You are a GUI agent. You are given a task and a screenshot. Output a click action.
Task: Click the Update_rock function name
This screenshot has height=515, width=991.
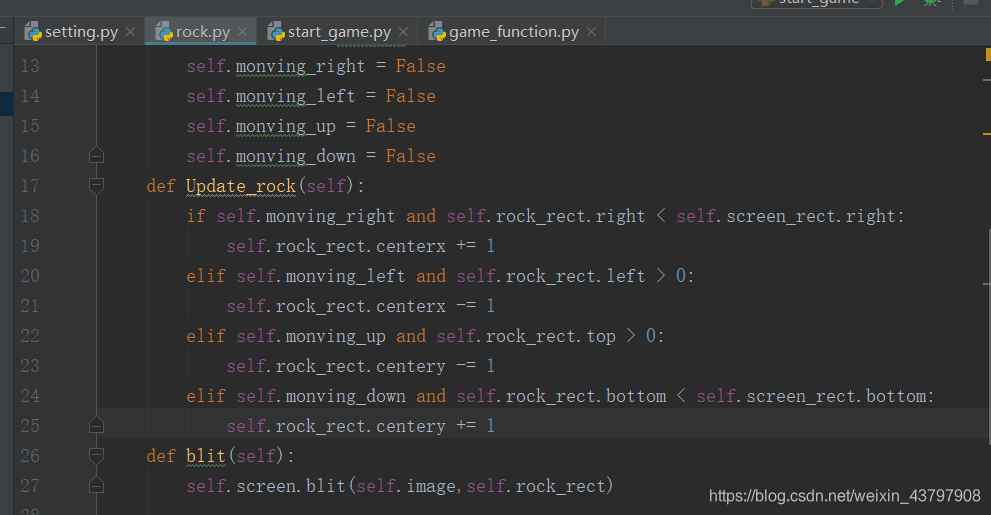tap(241, 186)
